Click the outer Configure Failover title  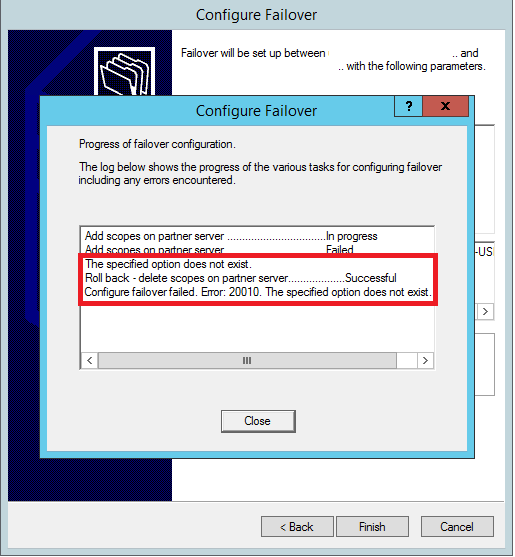tap(256, 15)
